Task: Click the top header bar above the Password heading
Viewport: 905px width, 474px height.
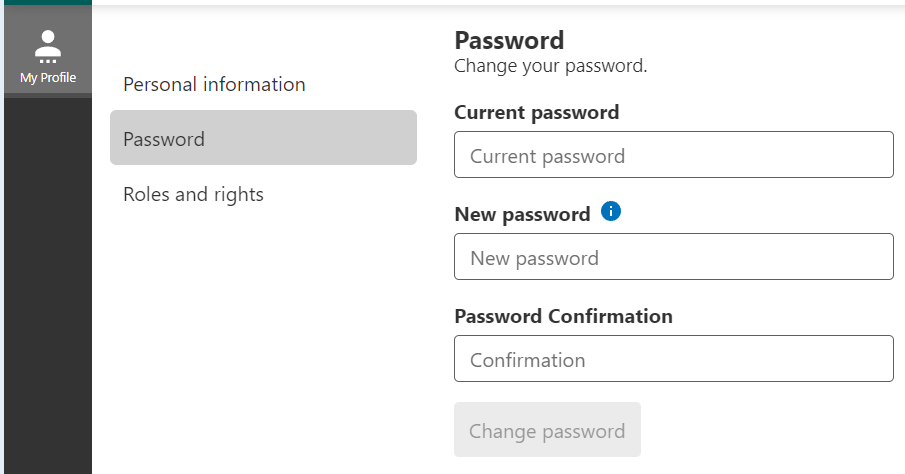Action: 500,6
